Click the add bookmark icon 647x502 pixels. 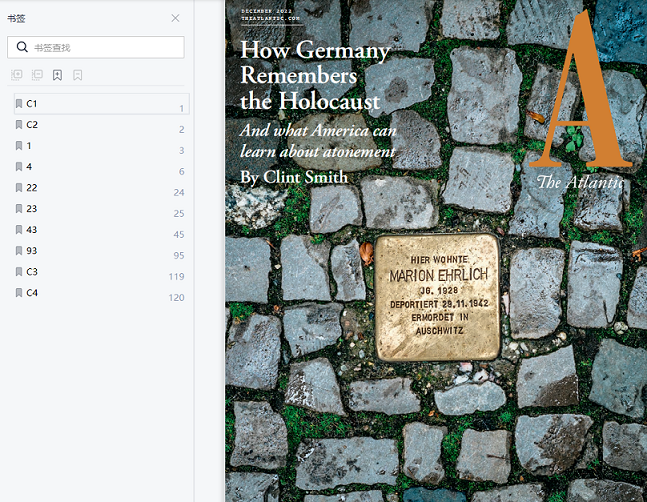(57, 75)
